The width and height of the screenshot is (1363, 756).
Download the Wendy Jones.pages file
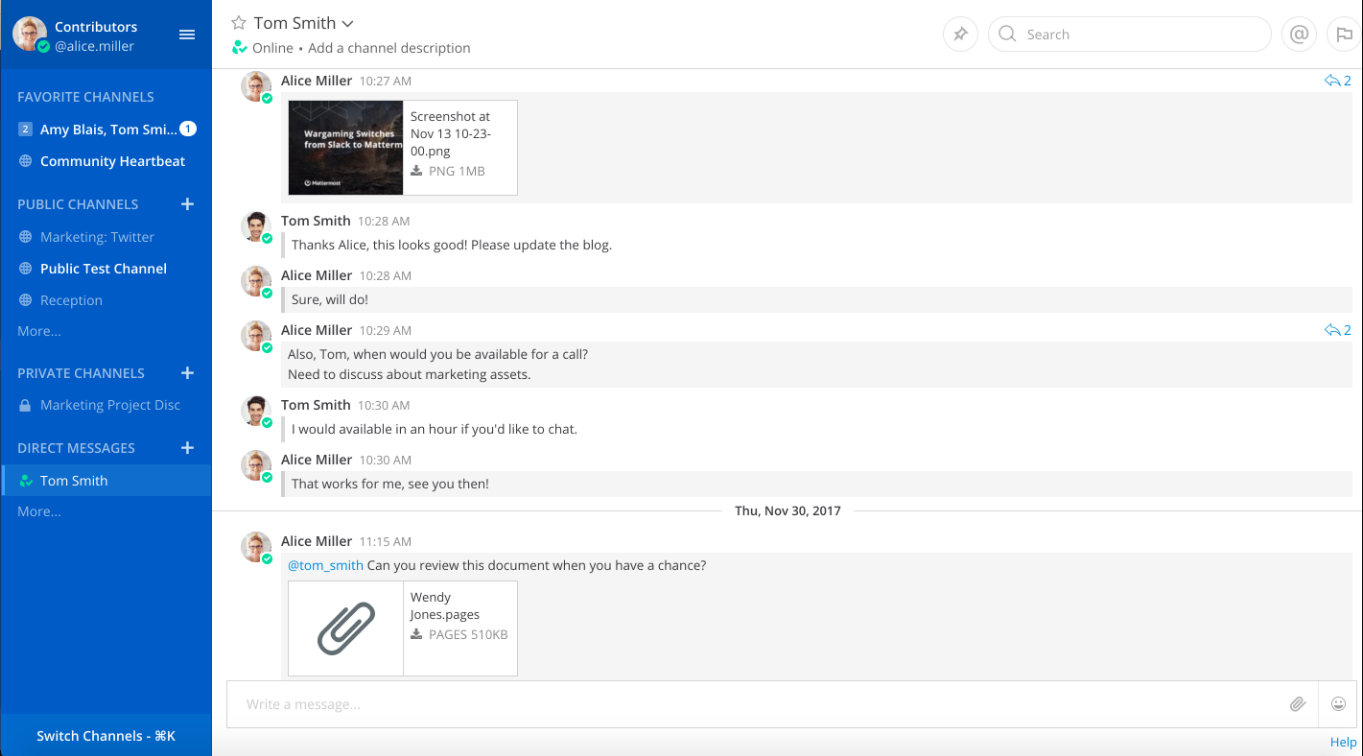coord(417,635)
